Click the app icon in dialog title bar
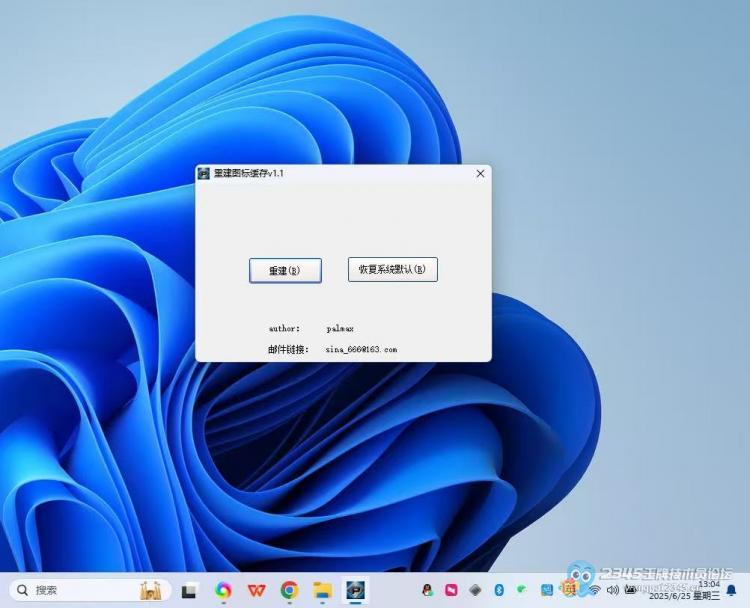Viewport: 750px width, 608px height. [204, 173]
